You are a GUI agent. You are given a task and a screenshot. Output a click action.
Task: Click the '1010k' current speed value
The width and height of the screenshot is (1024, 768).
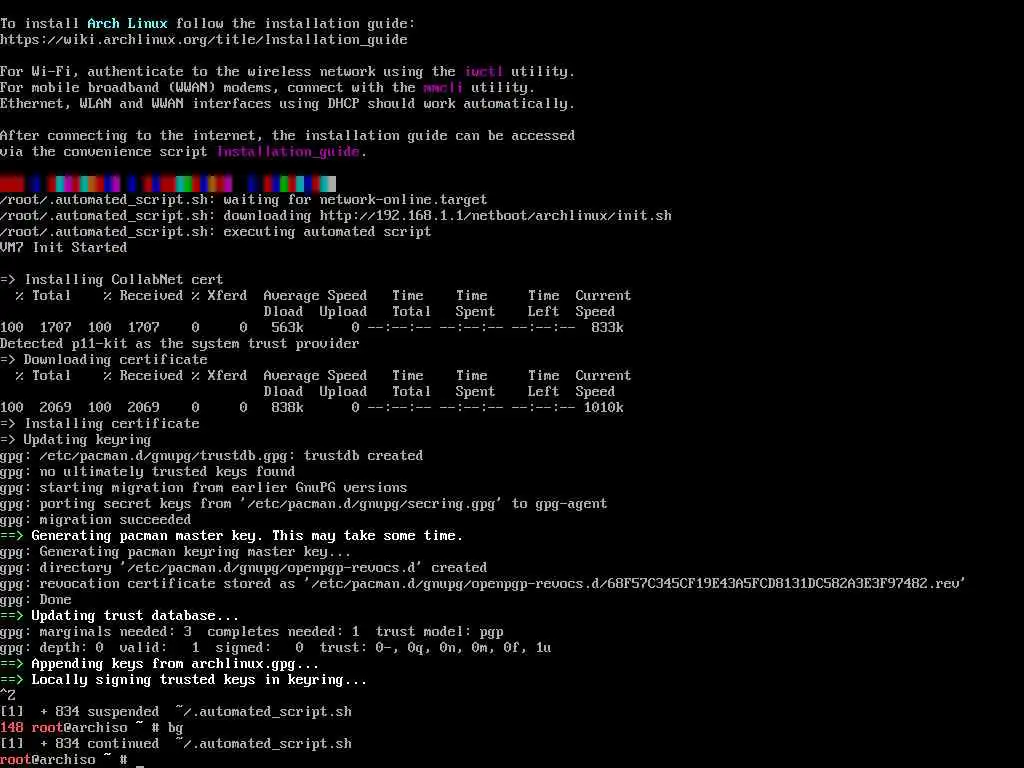tap(603, 408)
